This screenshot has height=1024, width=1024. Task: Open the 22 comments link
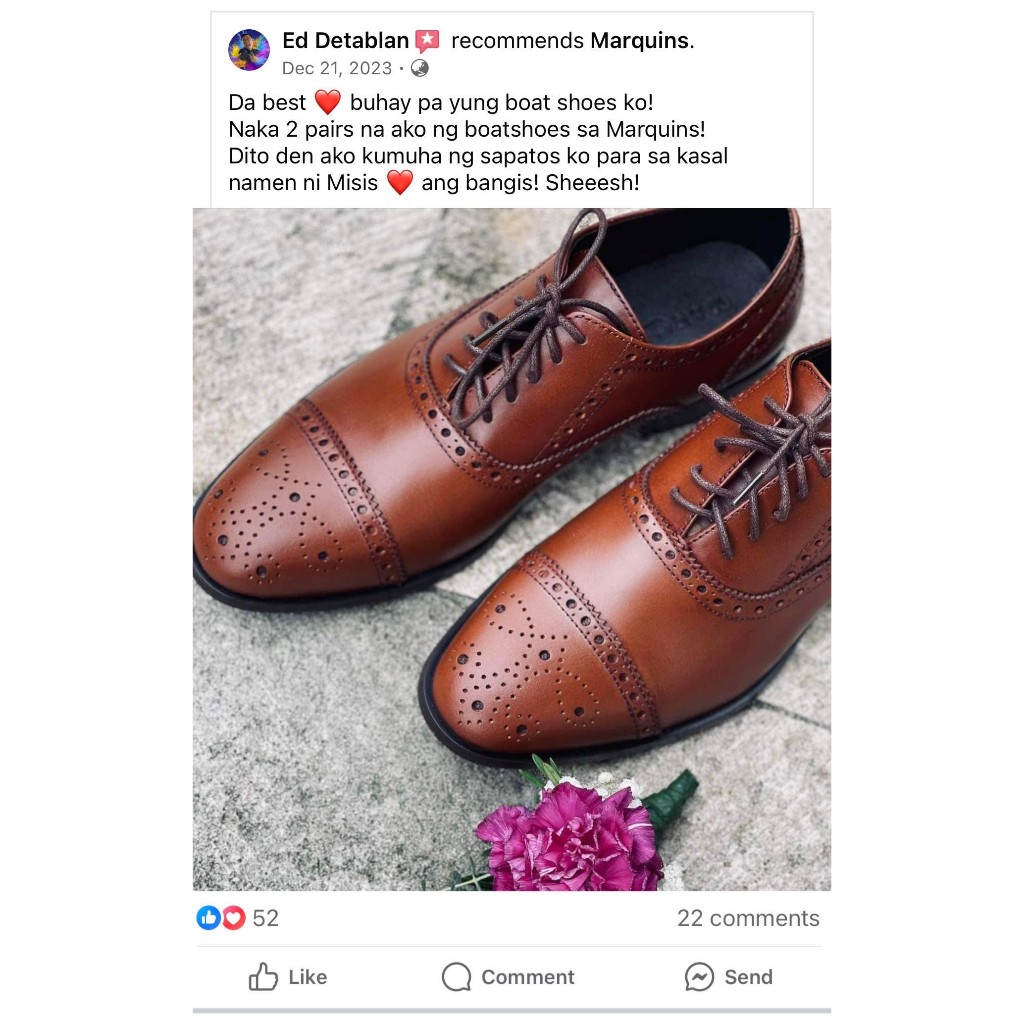point(748,918)
